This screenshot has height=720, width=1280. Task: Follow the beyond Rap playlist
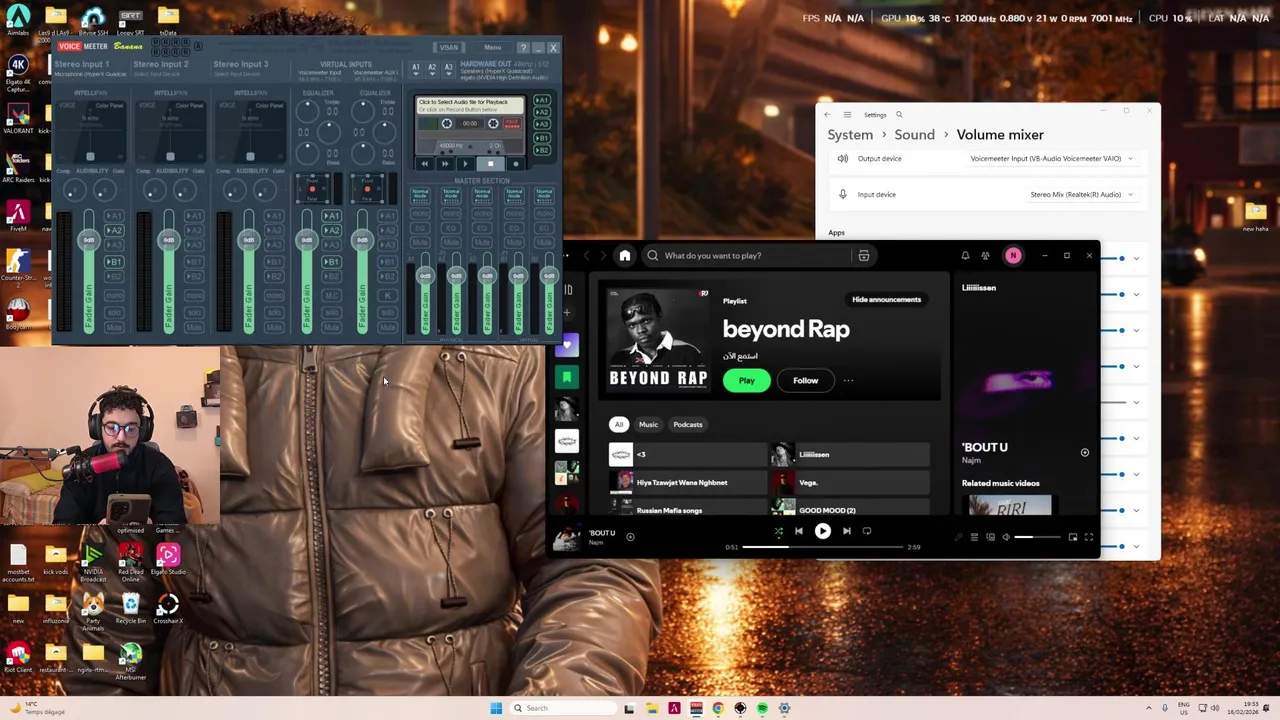coord(805,380)
